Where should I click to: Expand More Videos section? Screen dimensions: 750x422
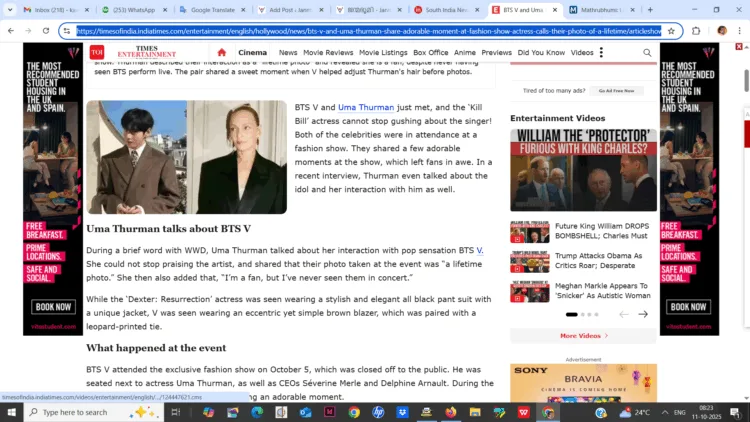click(x=583, y=336)
